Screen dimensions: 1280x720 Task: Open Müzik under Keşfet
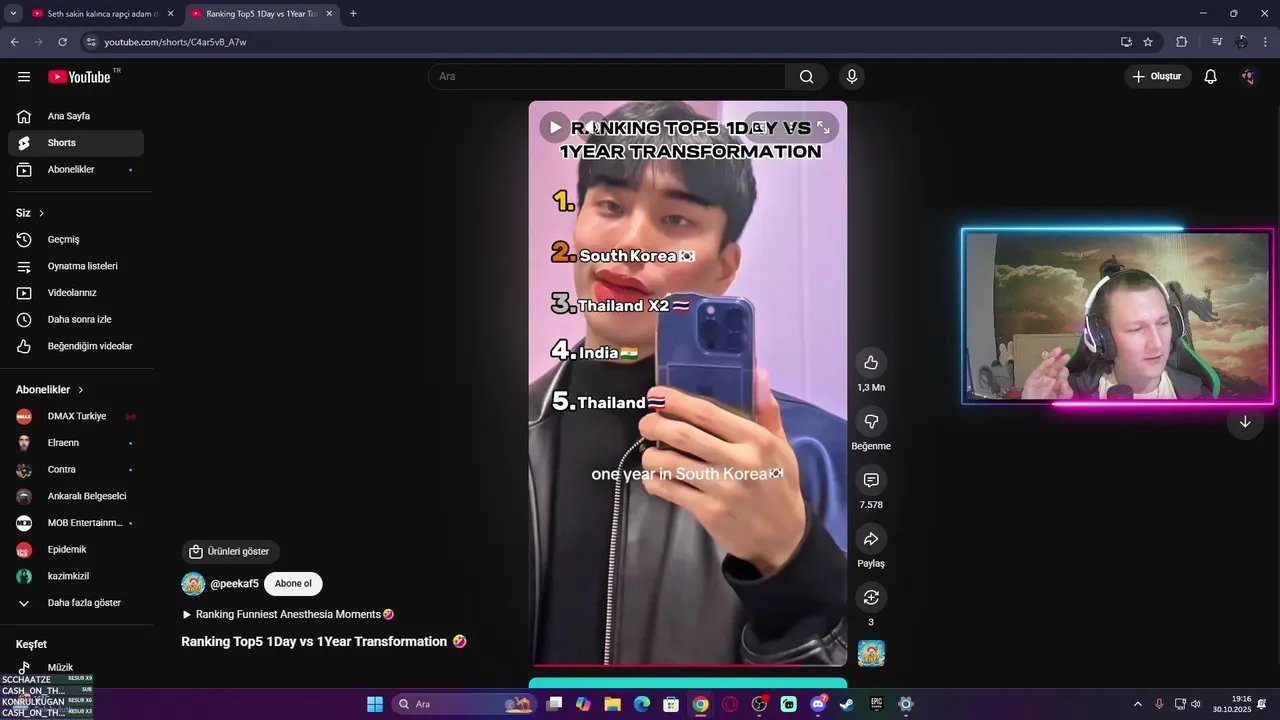pos(76,667)
